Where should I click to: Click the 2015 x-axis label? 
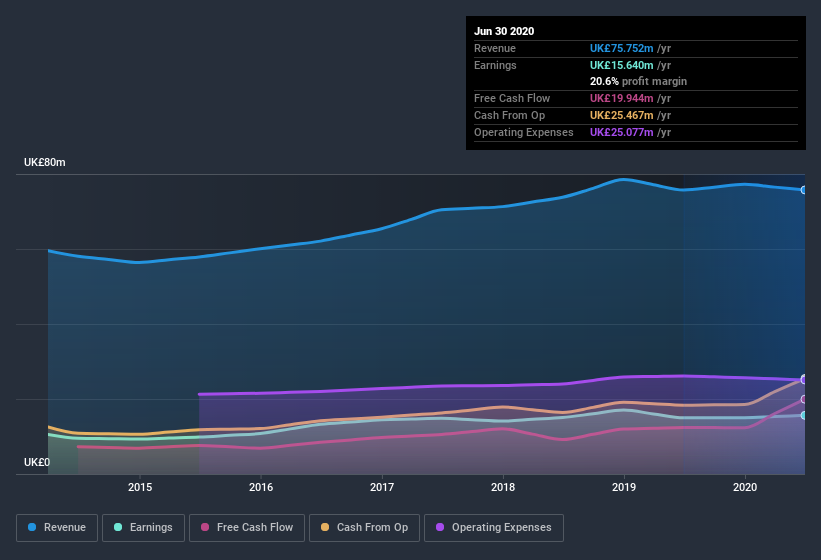140,487
